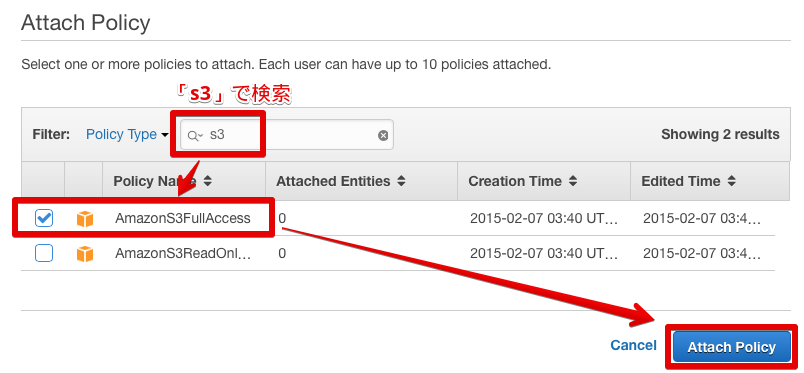Image resolution: width=804 pixels, height=373 pixels.
Task: Check the AmazonS3ReadOnly policy checkbox
Action: (44, 253)
